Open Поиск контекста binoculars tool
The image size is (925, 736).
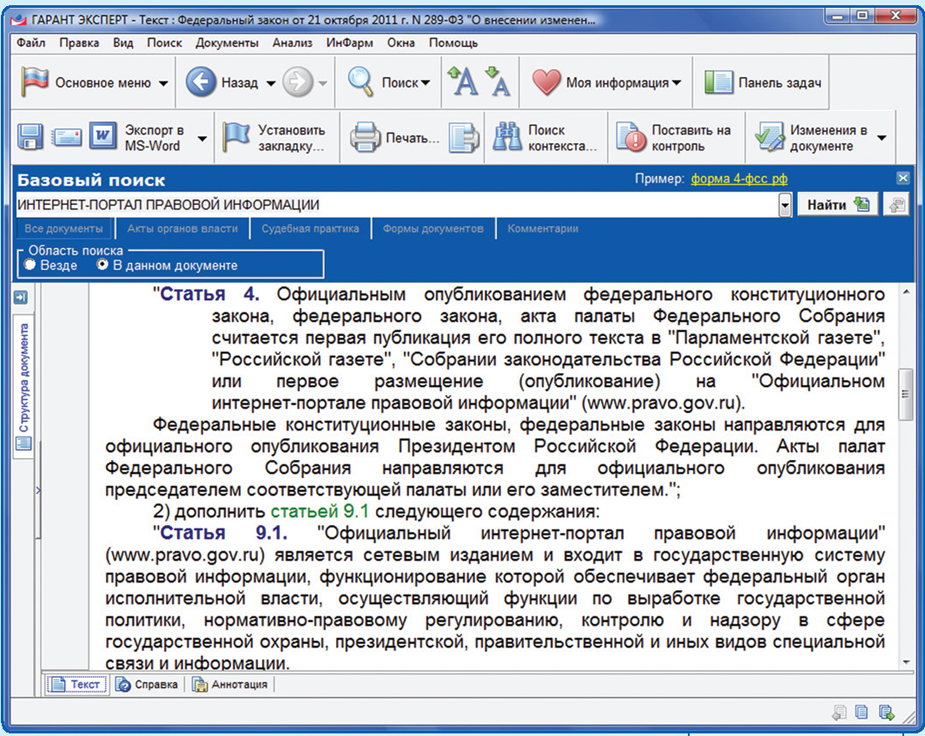point(507,138)
